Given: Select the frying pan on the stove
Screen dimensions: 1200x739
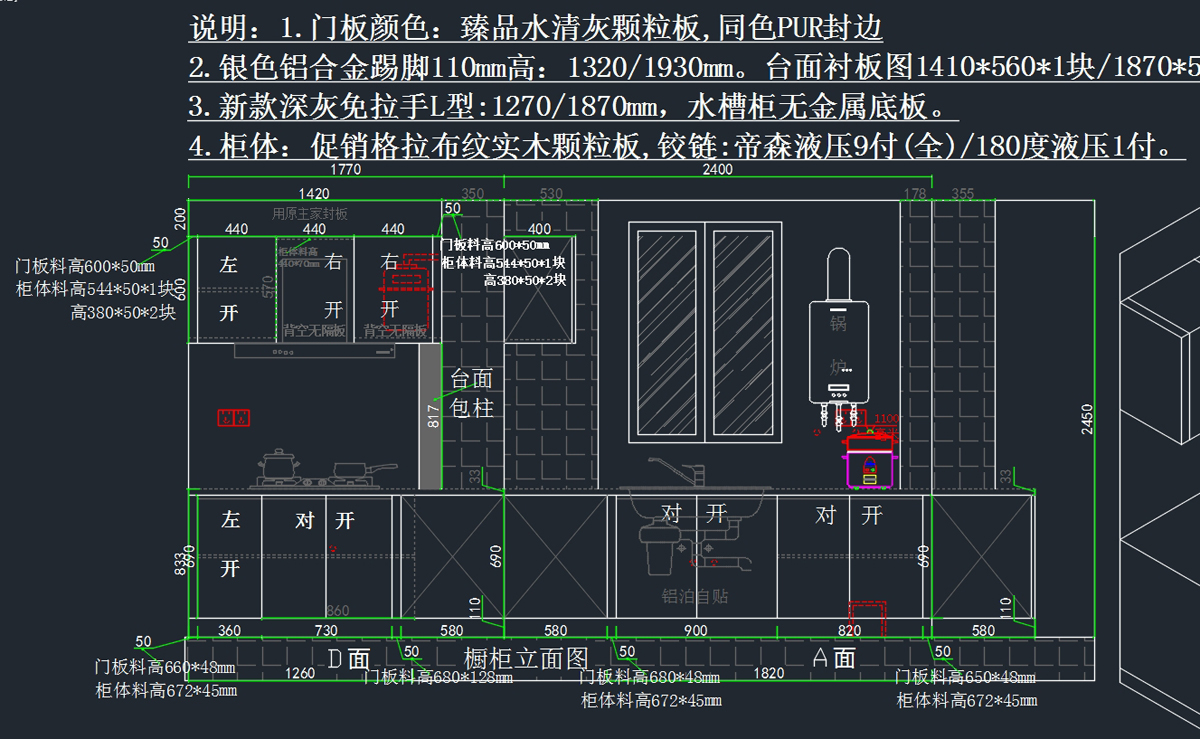Looking at the screenshot, I should [349, 470].
